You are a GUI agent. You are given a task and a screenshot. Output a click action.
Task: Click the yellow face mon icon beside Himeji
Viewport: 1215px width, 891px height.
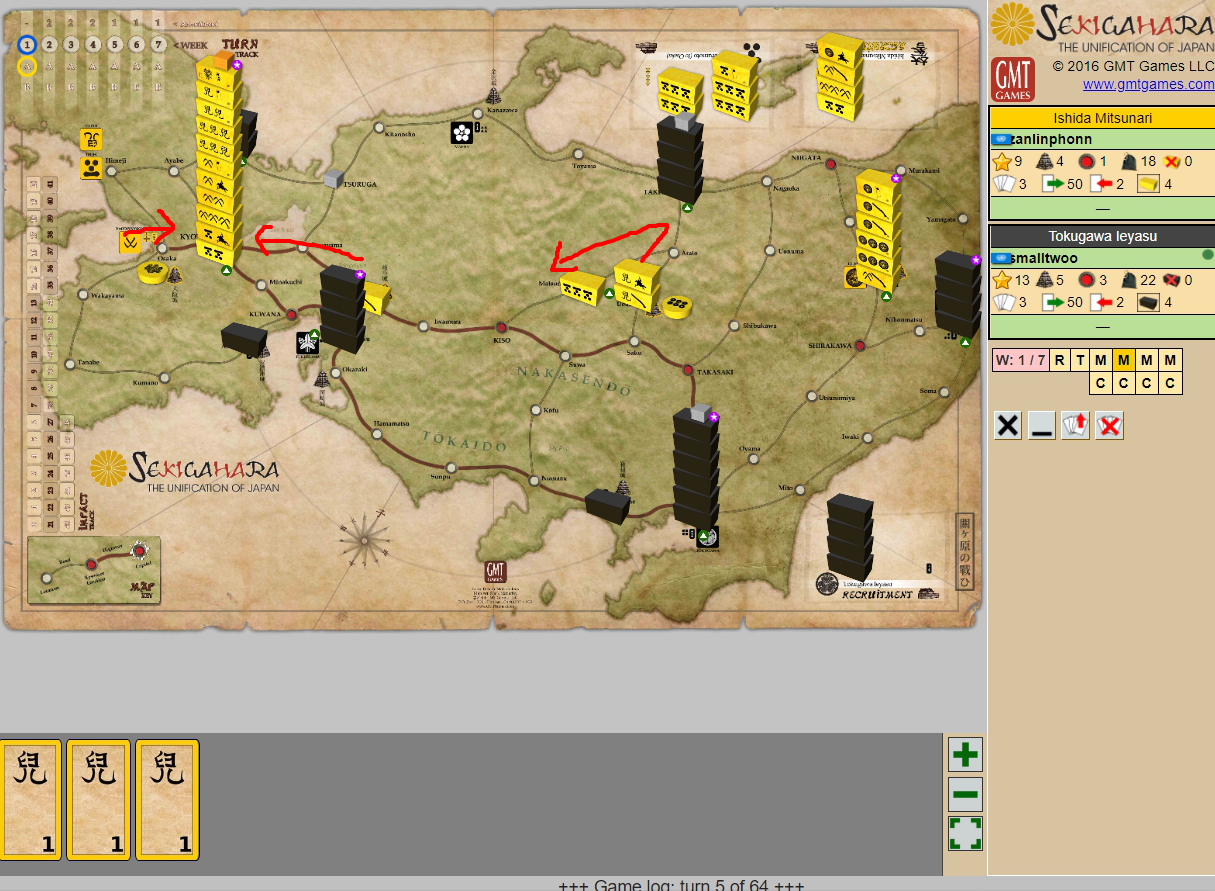pos(91,168)
